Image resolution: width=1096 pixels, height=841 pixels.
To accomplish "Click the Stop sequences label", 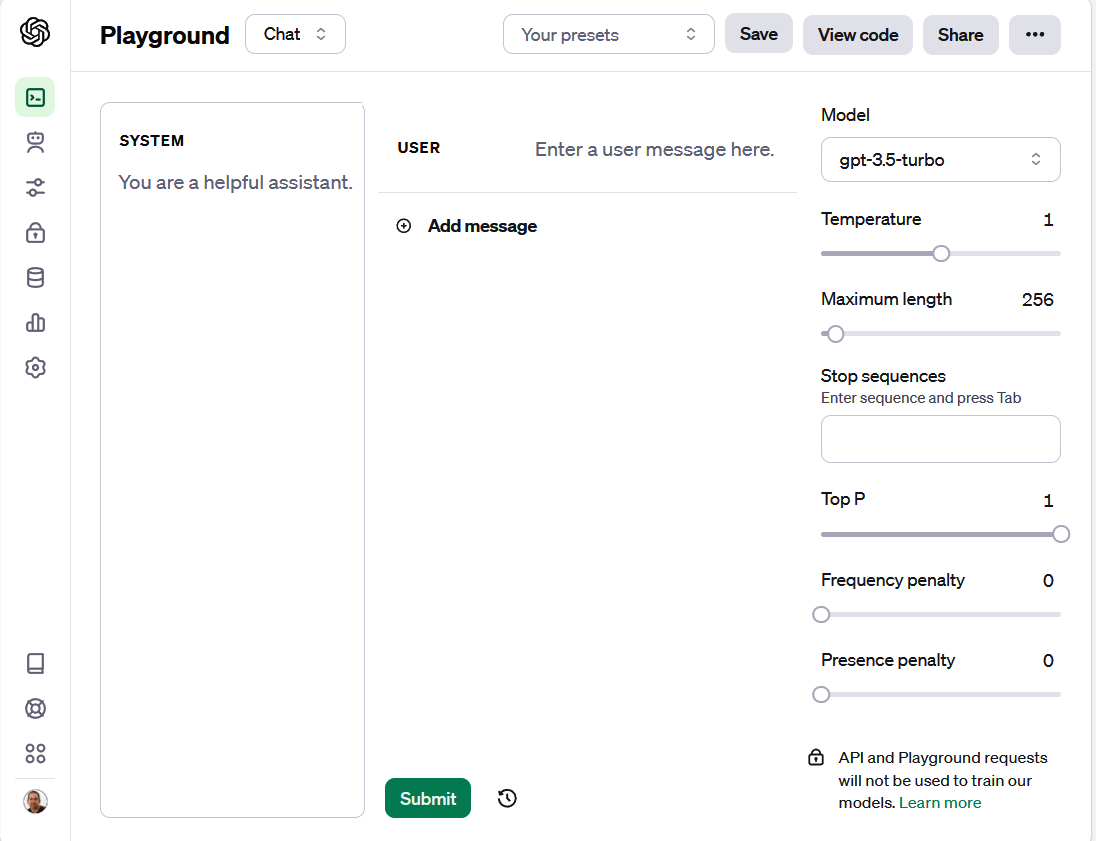I will [x=883, y=376].
